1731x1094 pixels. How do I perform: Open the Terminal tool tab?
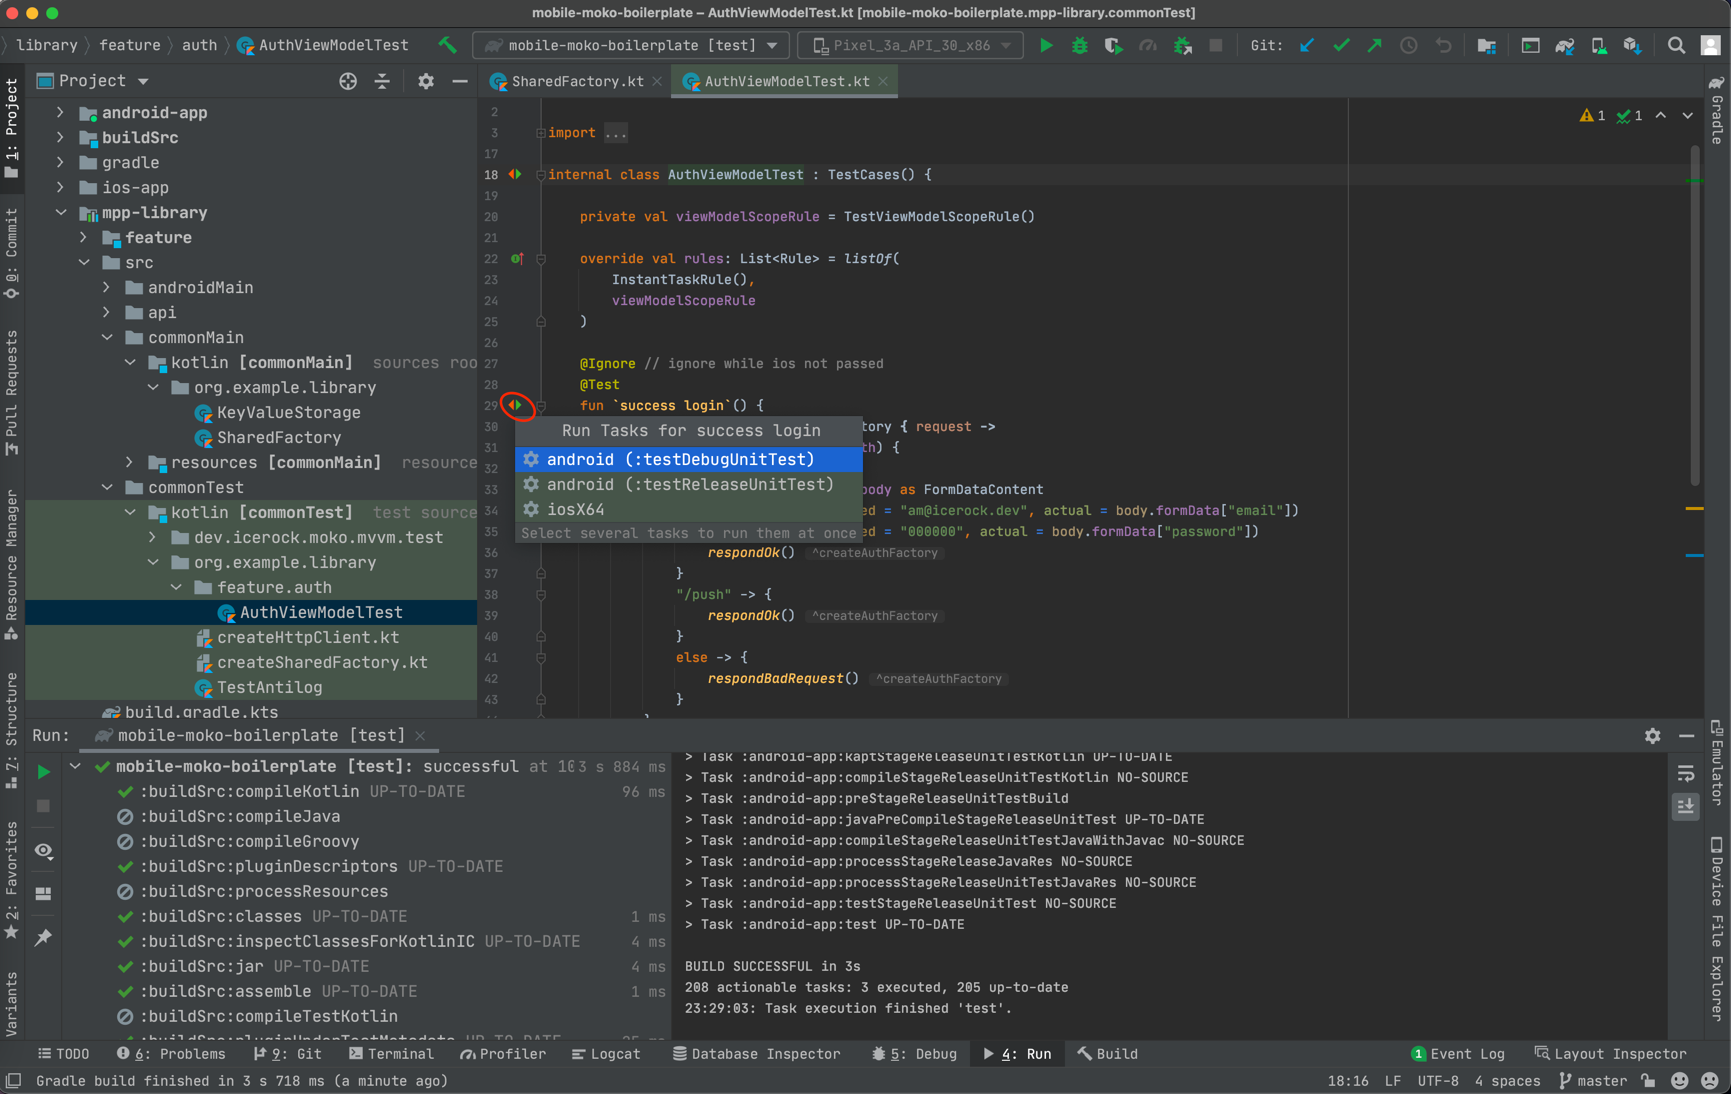tap(392, 1054)
